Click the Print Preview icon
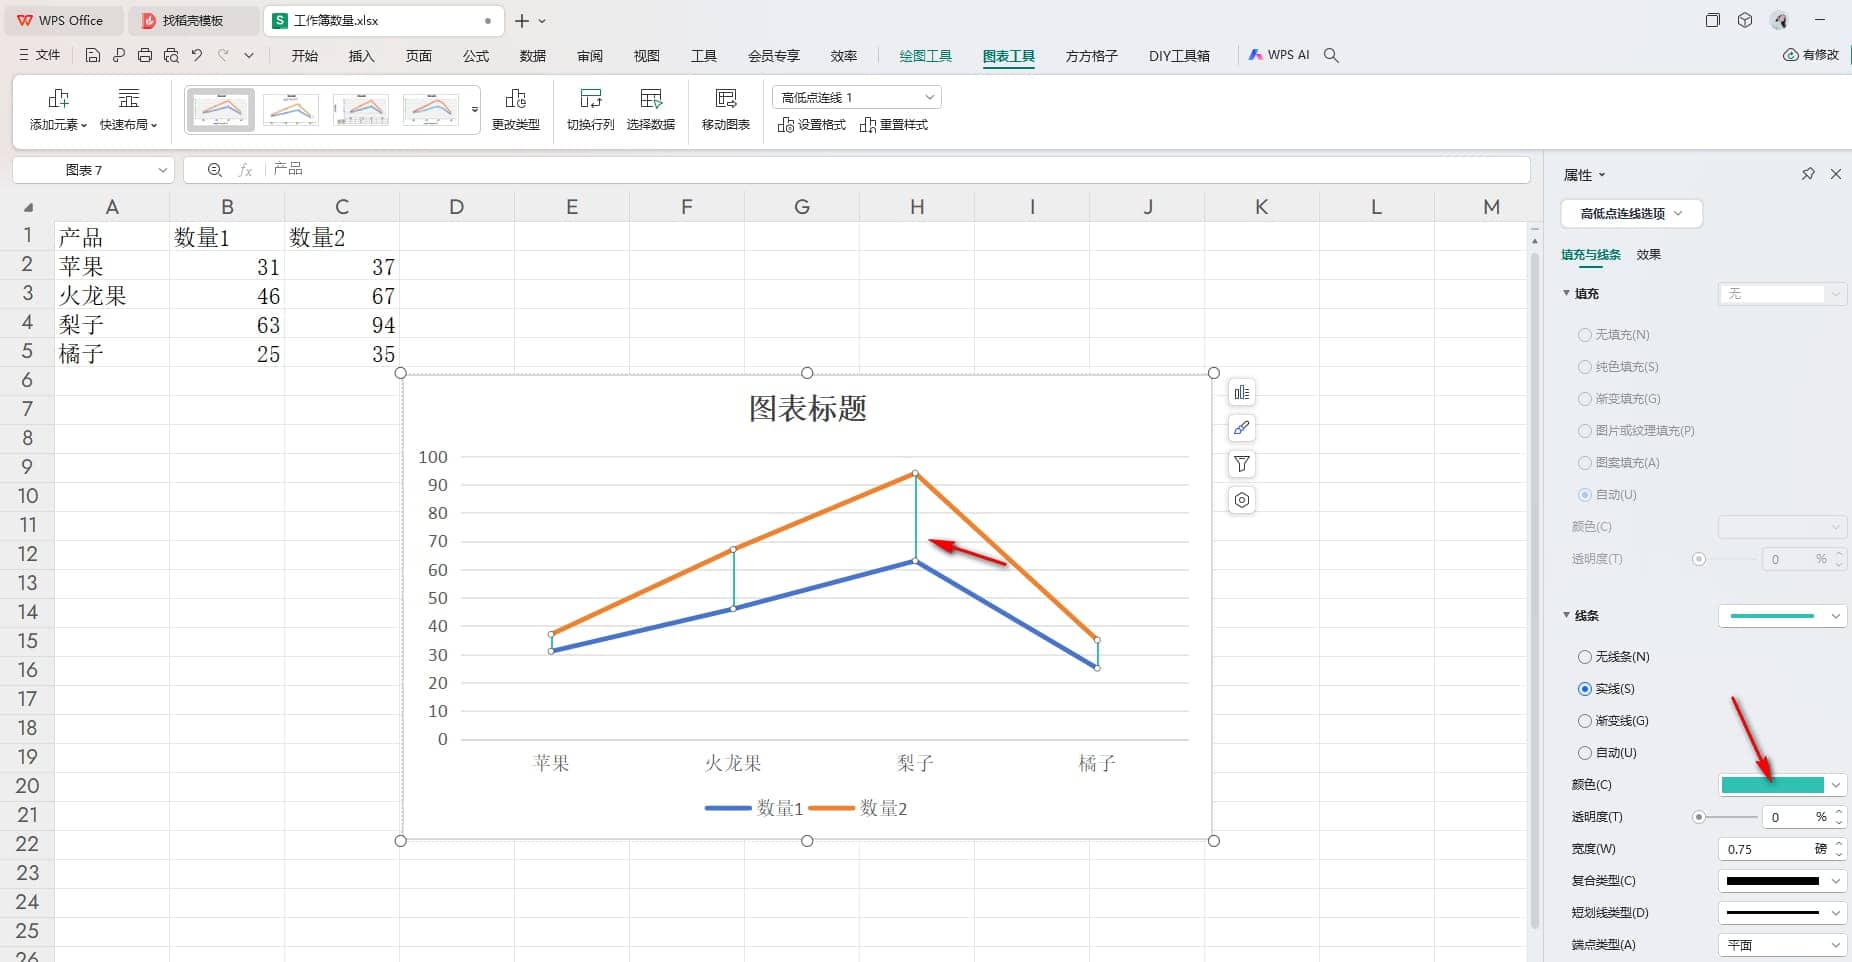Screen dimensions: 1852x962 click(171, 56)
